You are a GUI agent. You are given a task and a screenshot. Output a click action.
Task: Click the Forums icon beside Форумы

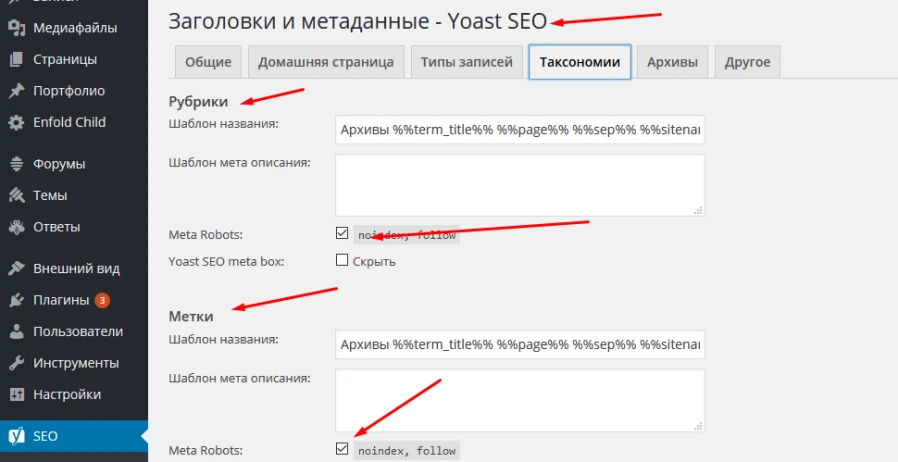tap(17, 164)
